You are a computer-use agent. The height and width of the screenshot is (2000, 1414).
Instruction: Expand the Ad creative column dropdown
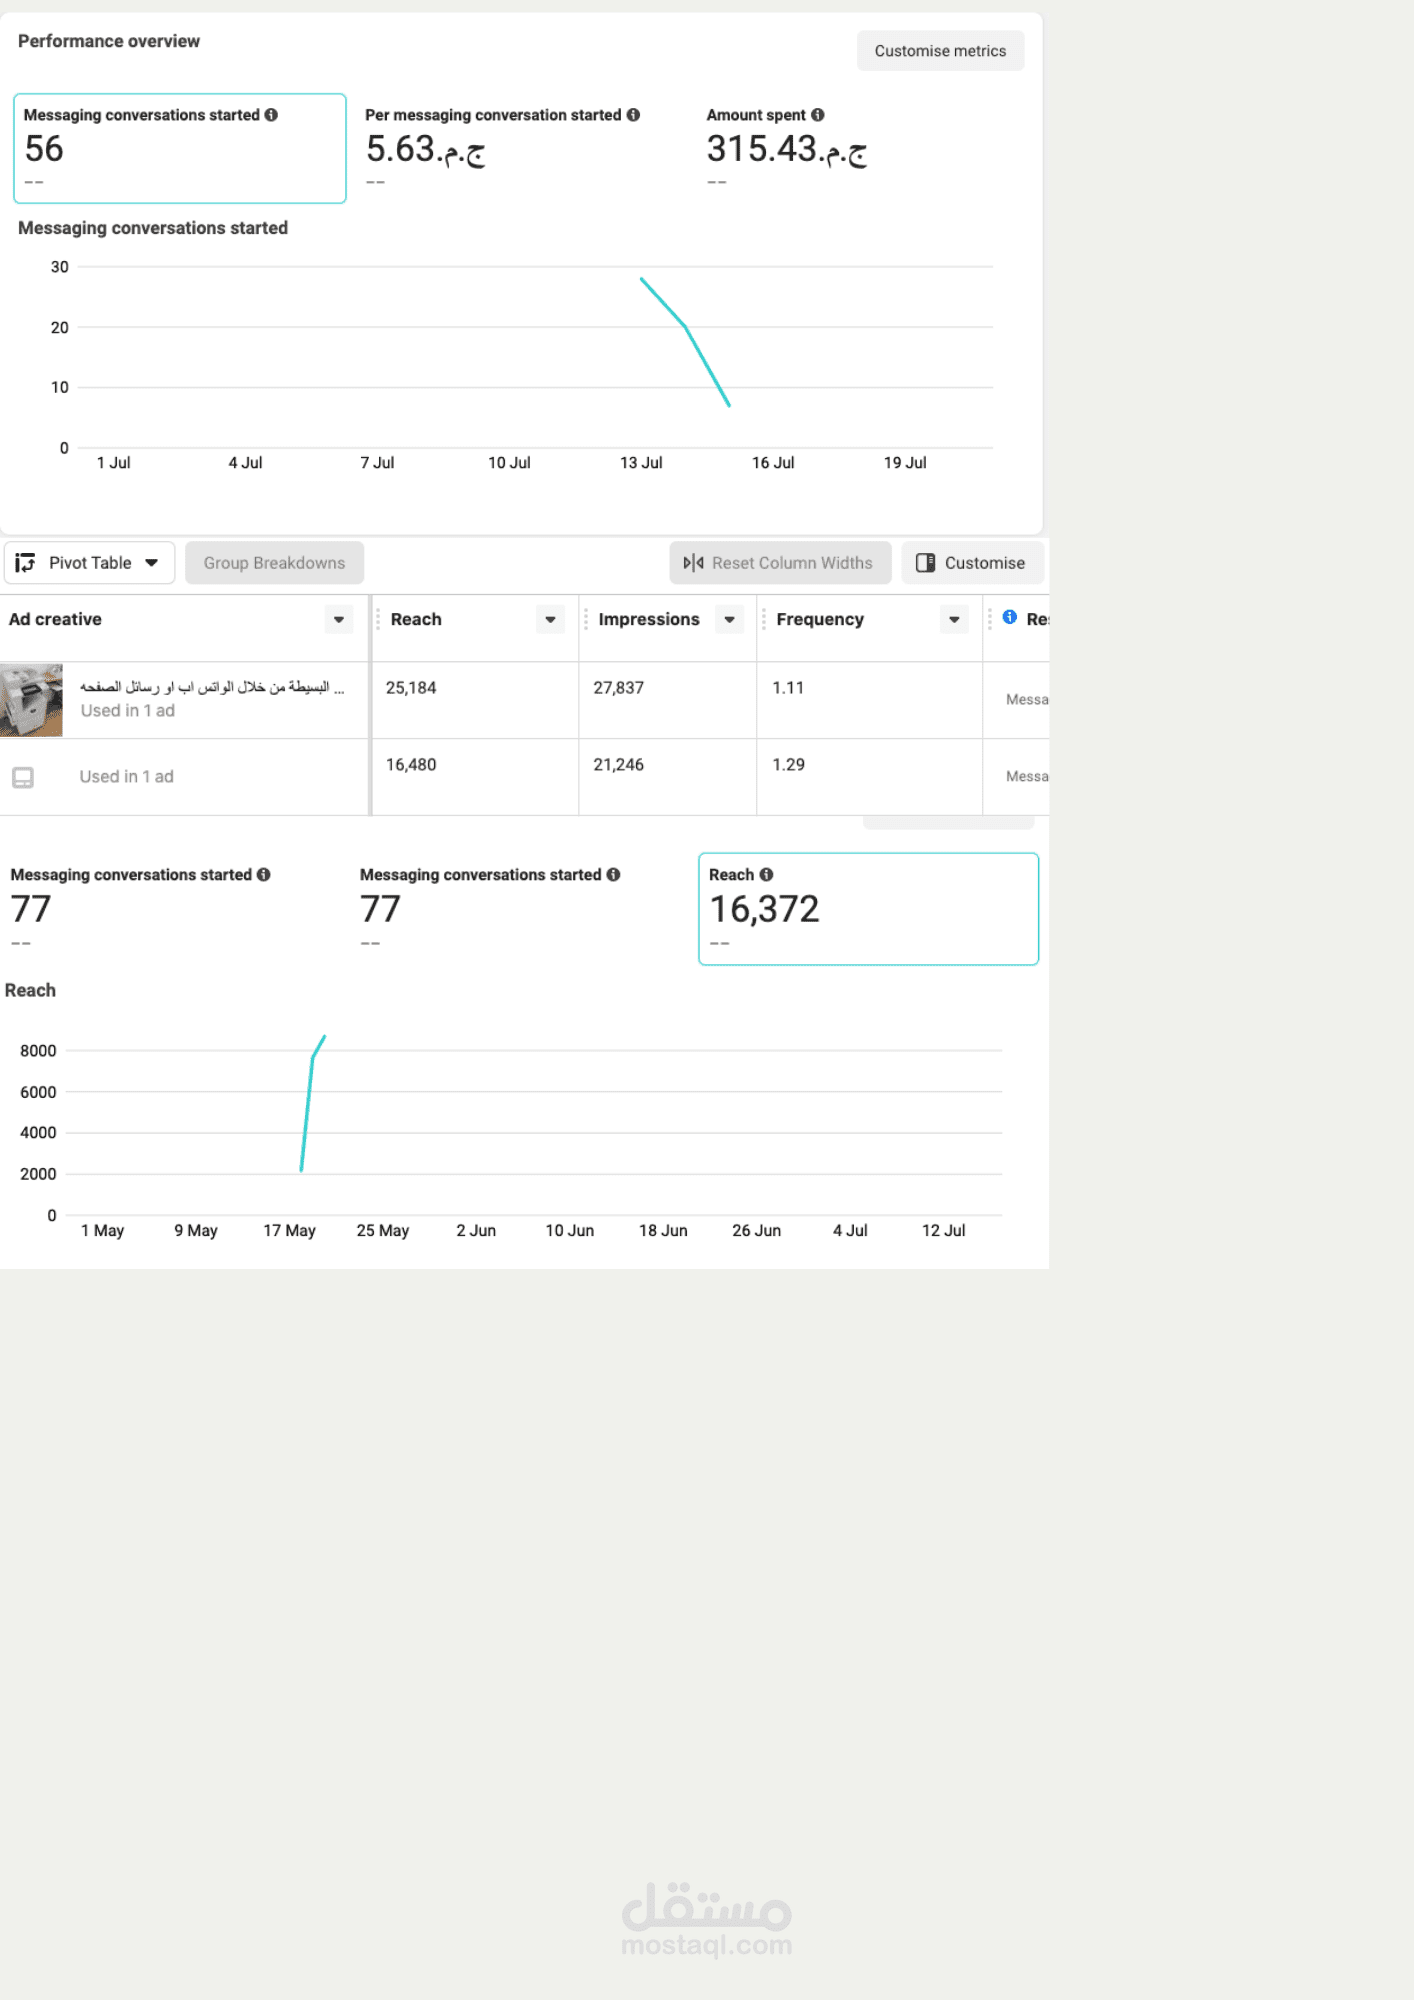coord(339,620)
